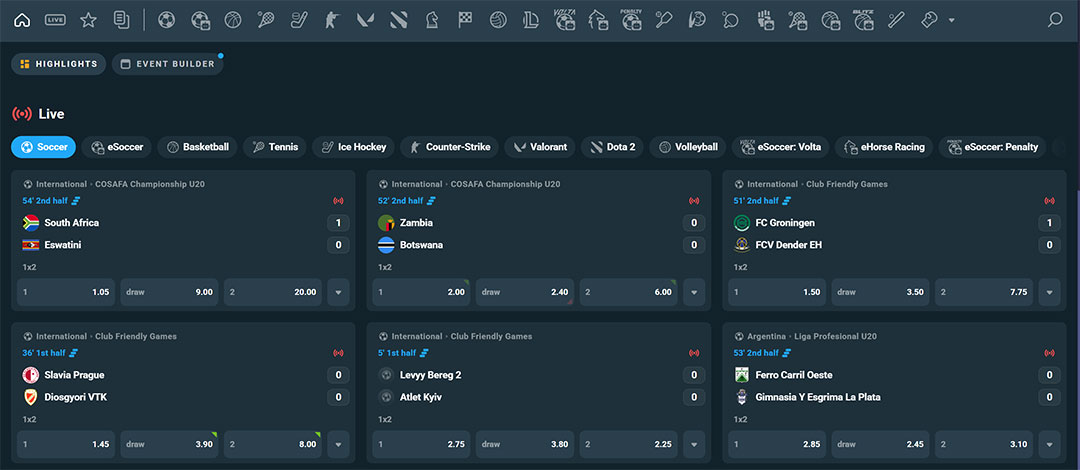Click live stream icon on FC Groningen match
Viewport: 1080px width, 470px height.
tap(1049, 201)
